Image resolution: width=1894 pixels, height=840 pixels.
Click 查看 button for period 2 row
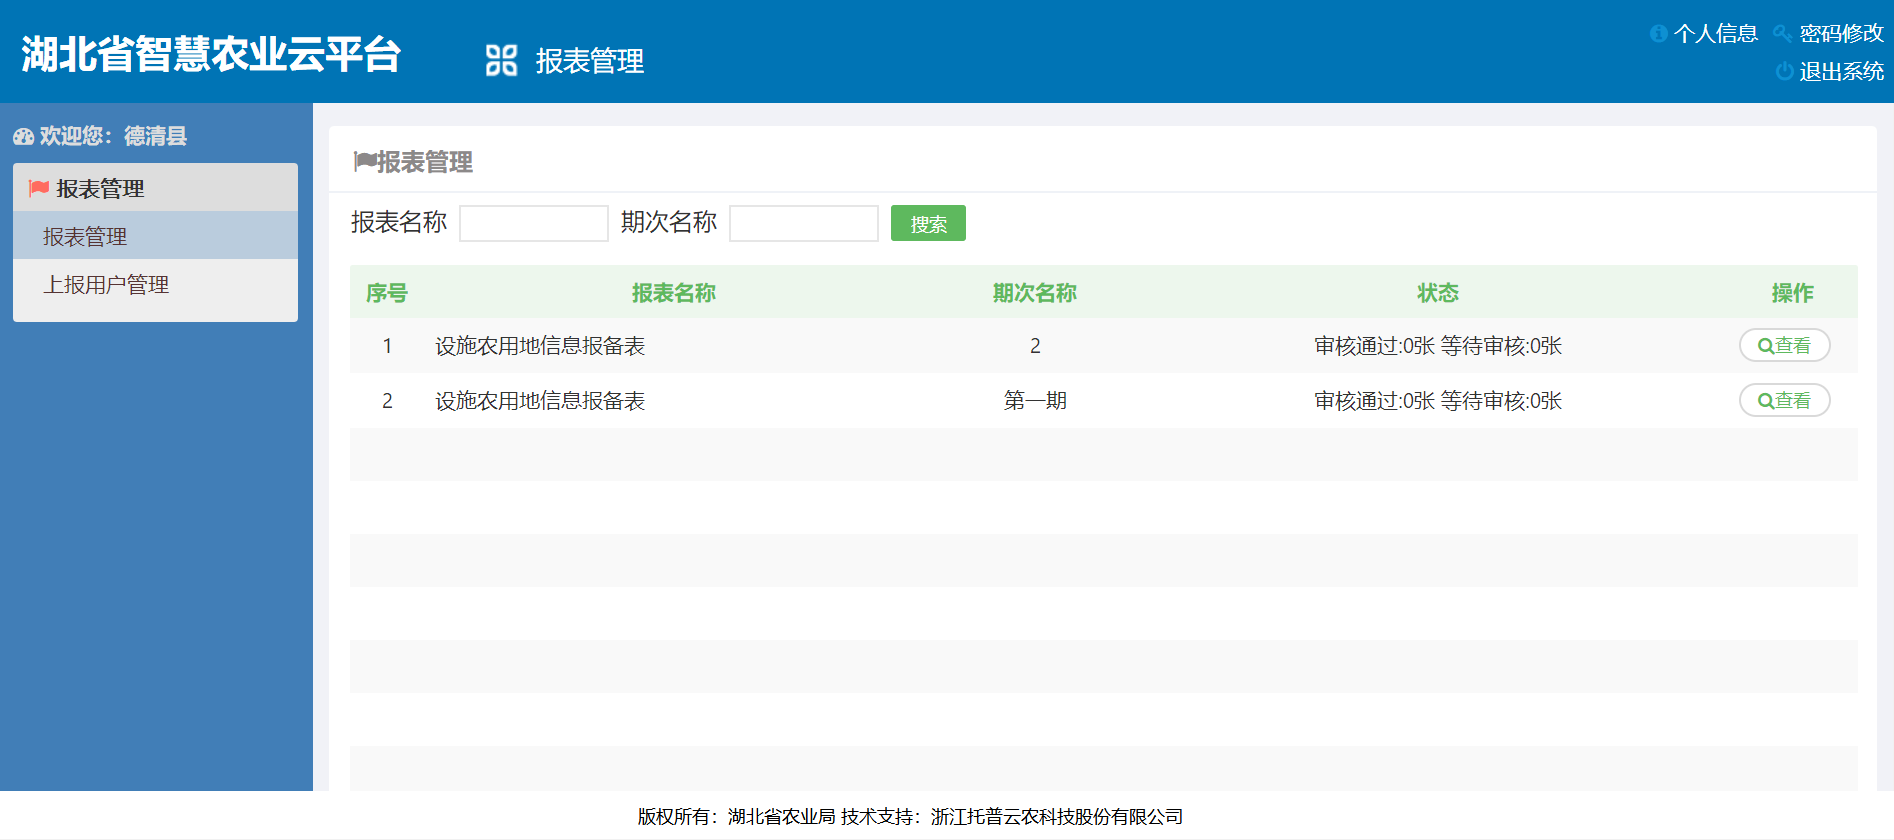[1784, 345]
